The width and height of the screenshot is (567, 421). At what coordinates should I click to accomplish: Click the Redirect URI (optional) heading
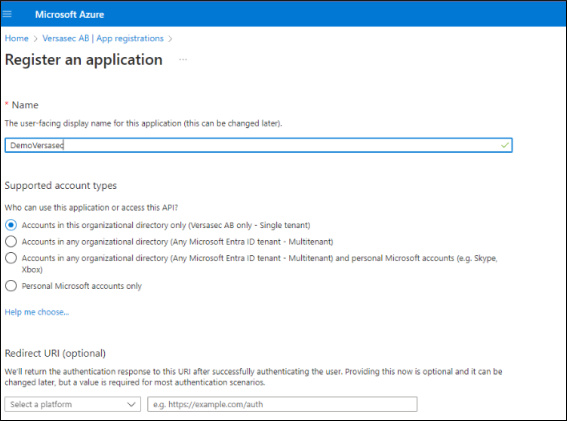tap(55, 353)
